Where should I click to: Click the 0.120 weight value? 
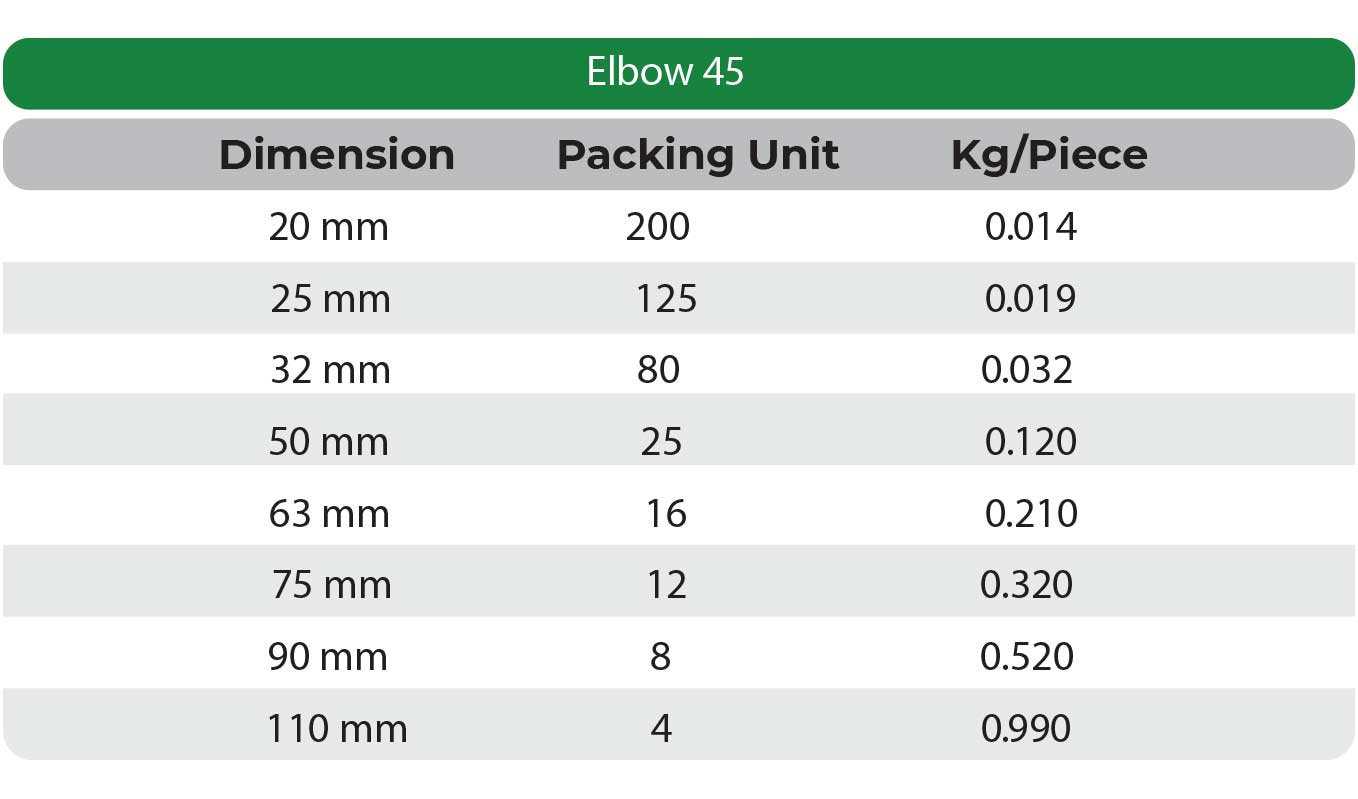coord(1031,442)
